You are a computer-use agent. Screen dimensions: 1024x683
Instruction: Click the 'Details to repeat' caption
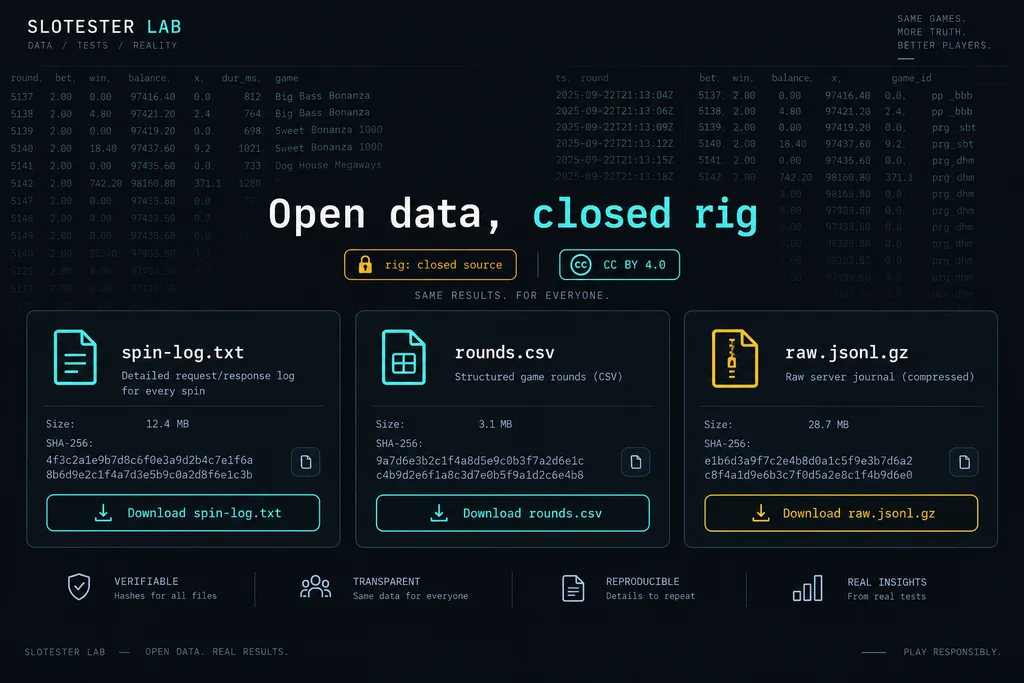click(650, 596)
